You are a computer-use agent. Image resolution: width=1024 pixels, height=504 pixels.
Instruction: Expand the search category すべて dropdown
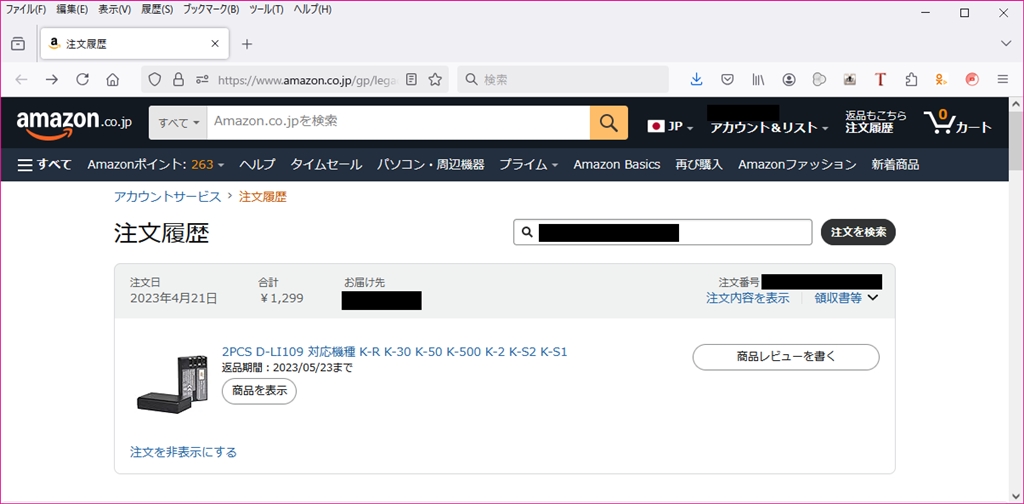pyautogui.click(x=178, y=123)
